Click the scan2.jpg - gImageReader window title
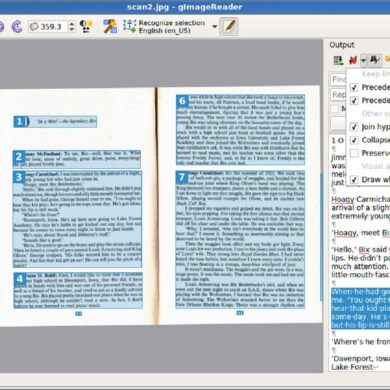The height and width of the screenshot is (390, 390). point(184,7)
